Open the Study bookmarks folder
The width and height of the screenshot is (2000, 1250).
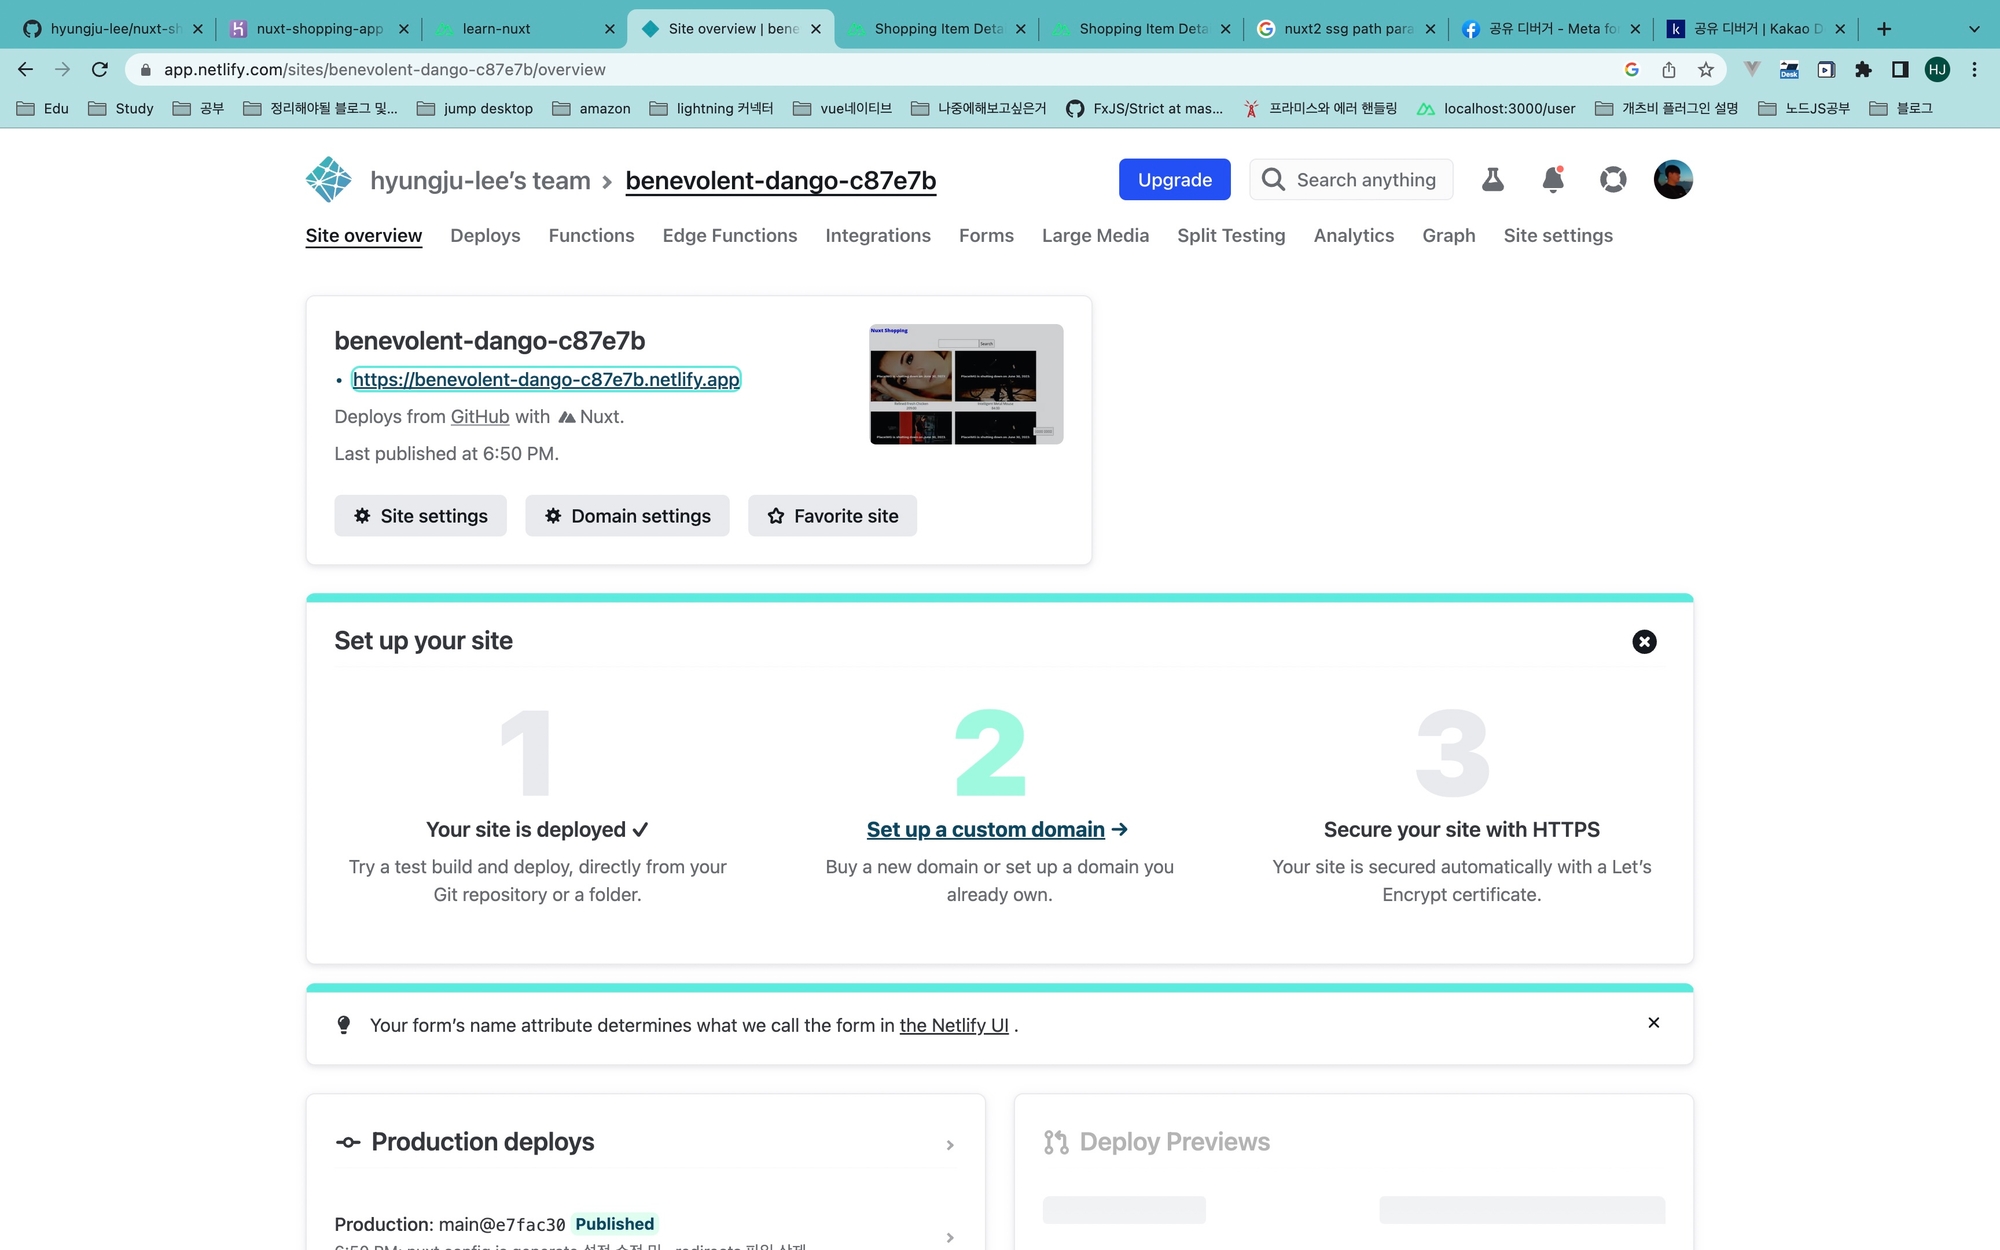pos(121,108)
